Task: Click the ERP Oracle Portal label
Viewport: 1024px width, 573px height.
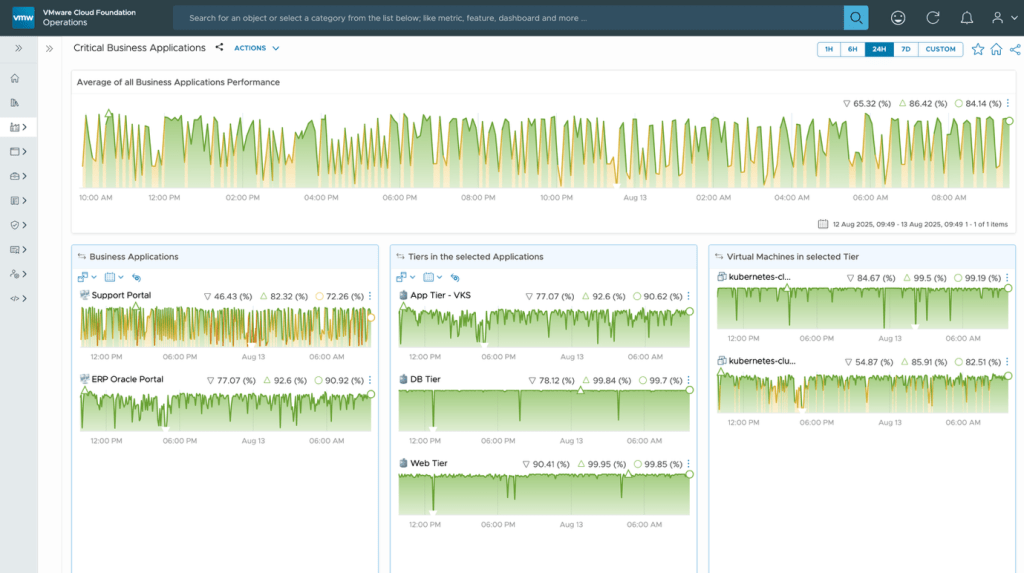Action: (127, 380)
